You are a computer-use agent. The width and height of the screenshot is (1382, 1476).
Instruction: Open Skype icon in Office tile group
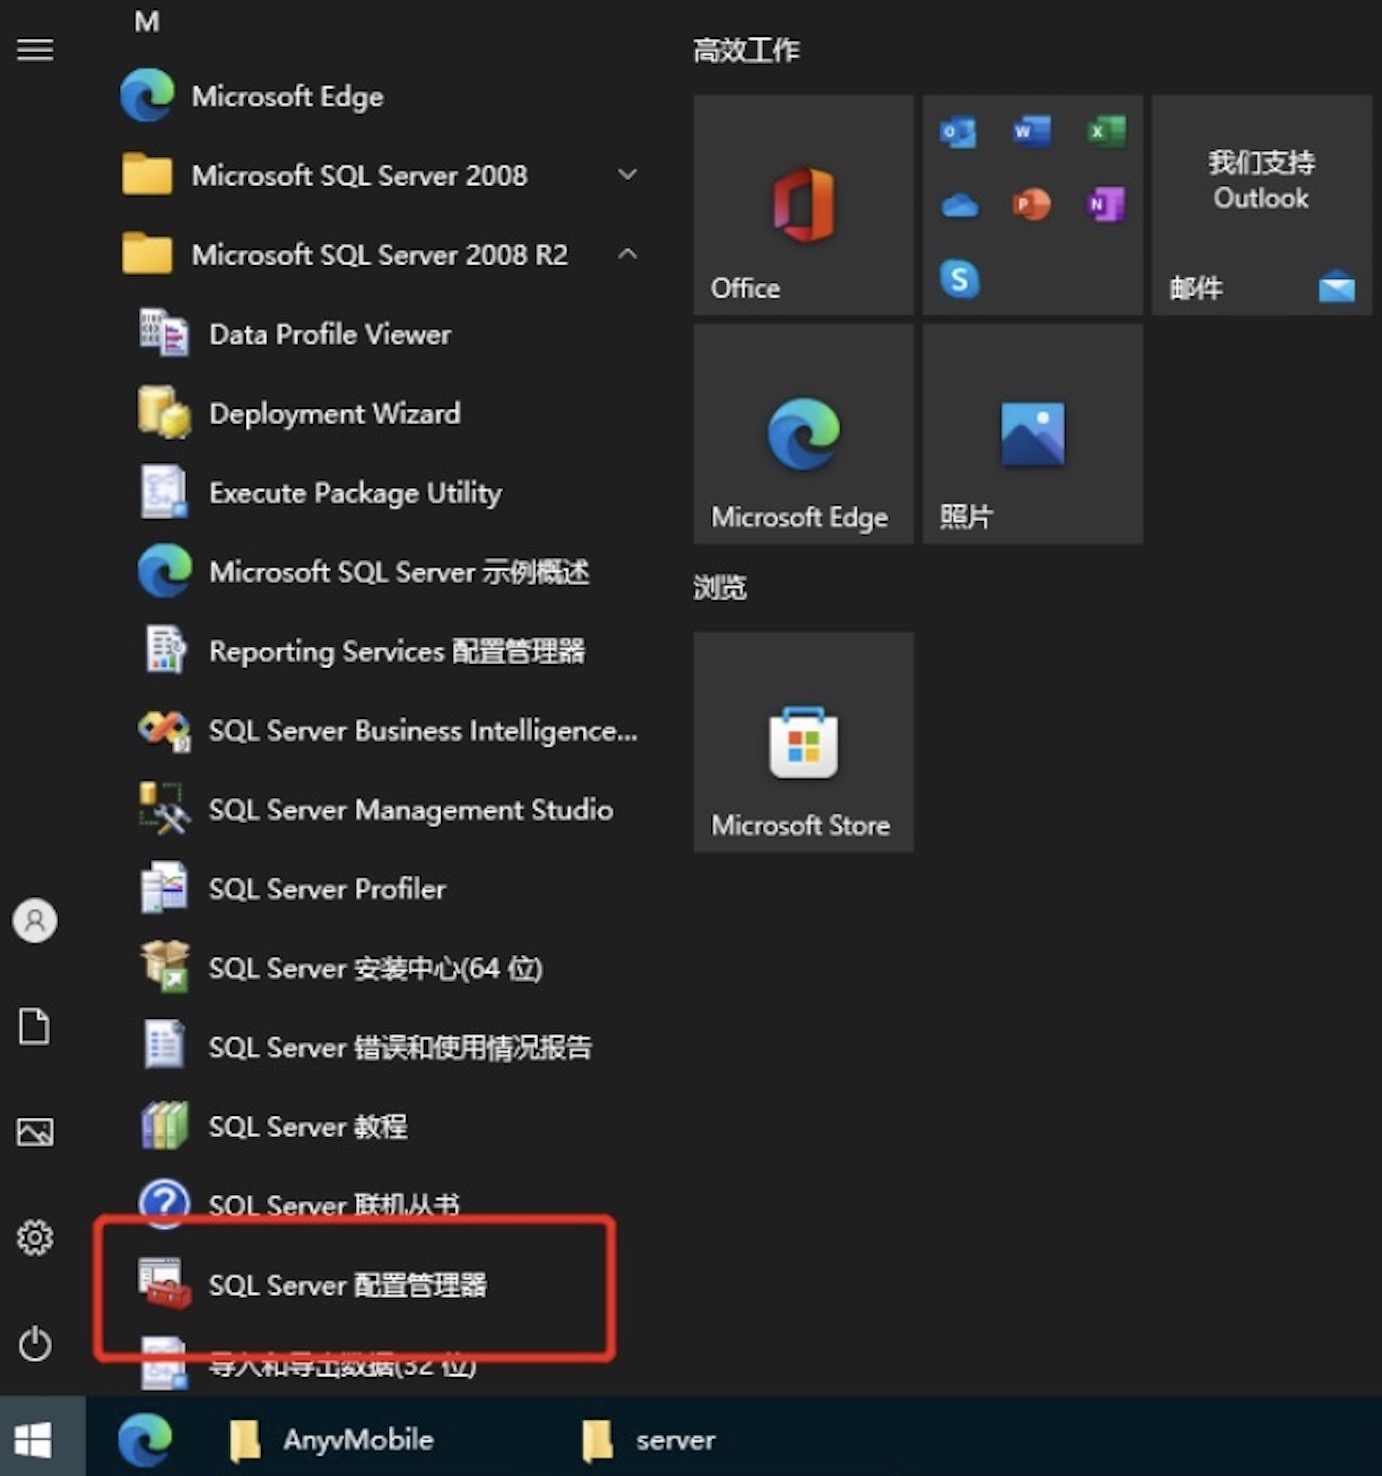pyautogui.click(x=959, y=279)
